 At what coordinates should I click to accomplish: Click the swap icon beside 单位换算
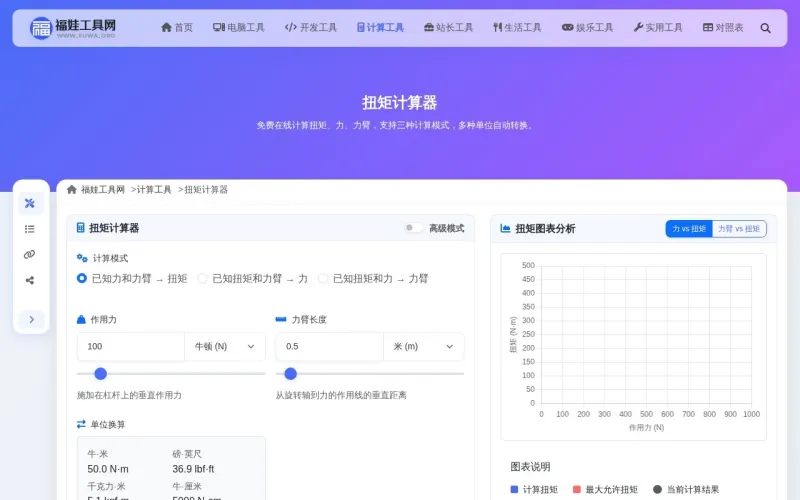tap(81, 424)
